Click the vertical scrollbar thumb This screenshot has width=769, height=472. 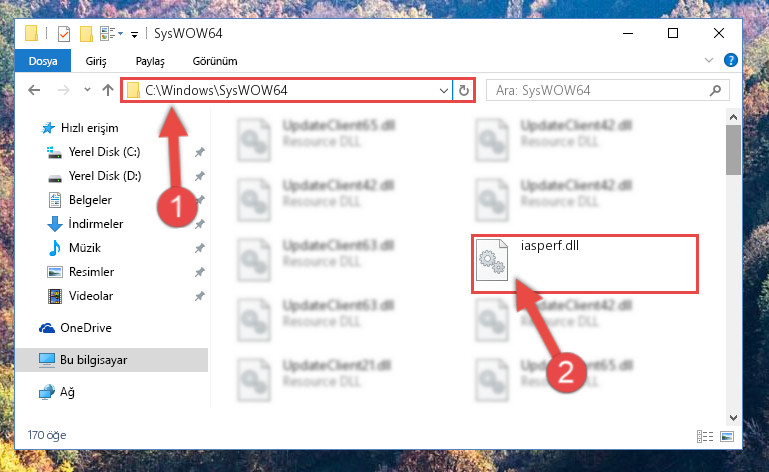point(733,150)
